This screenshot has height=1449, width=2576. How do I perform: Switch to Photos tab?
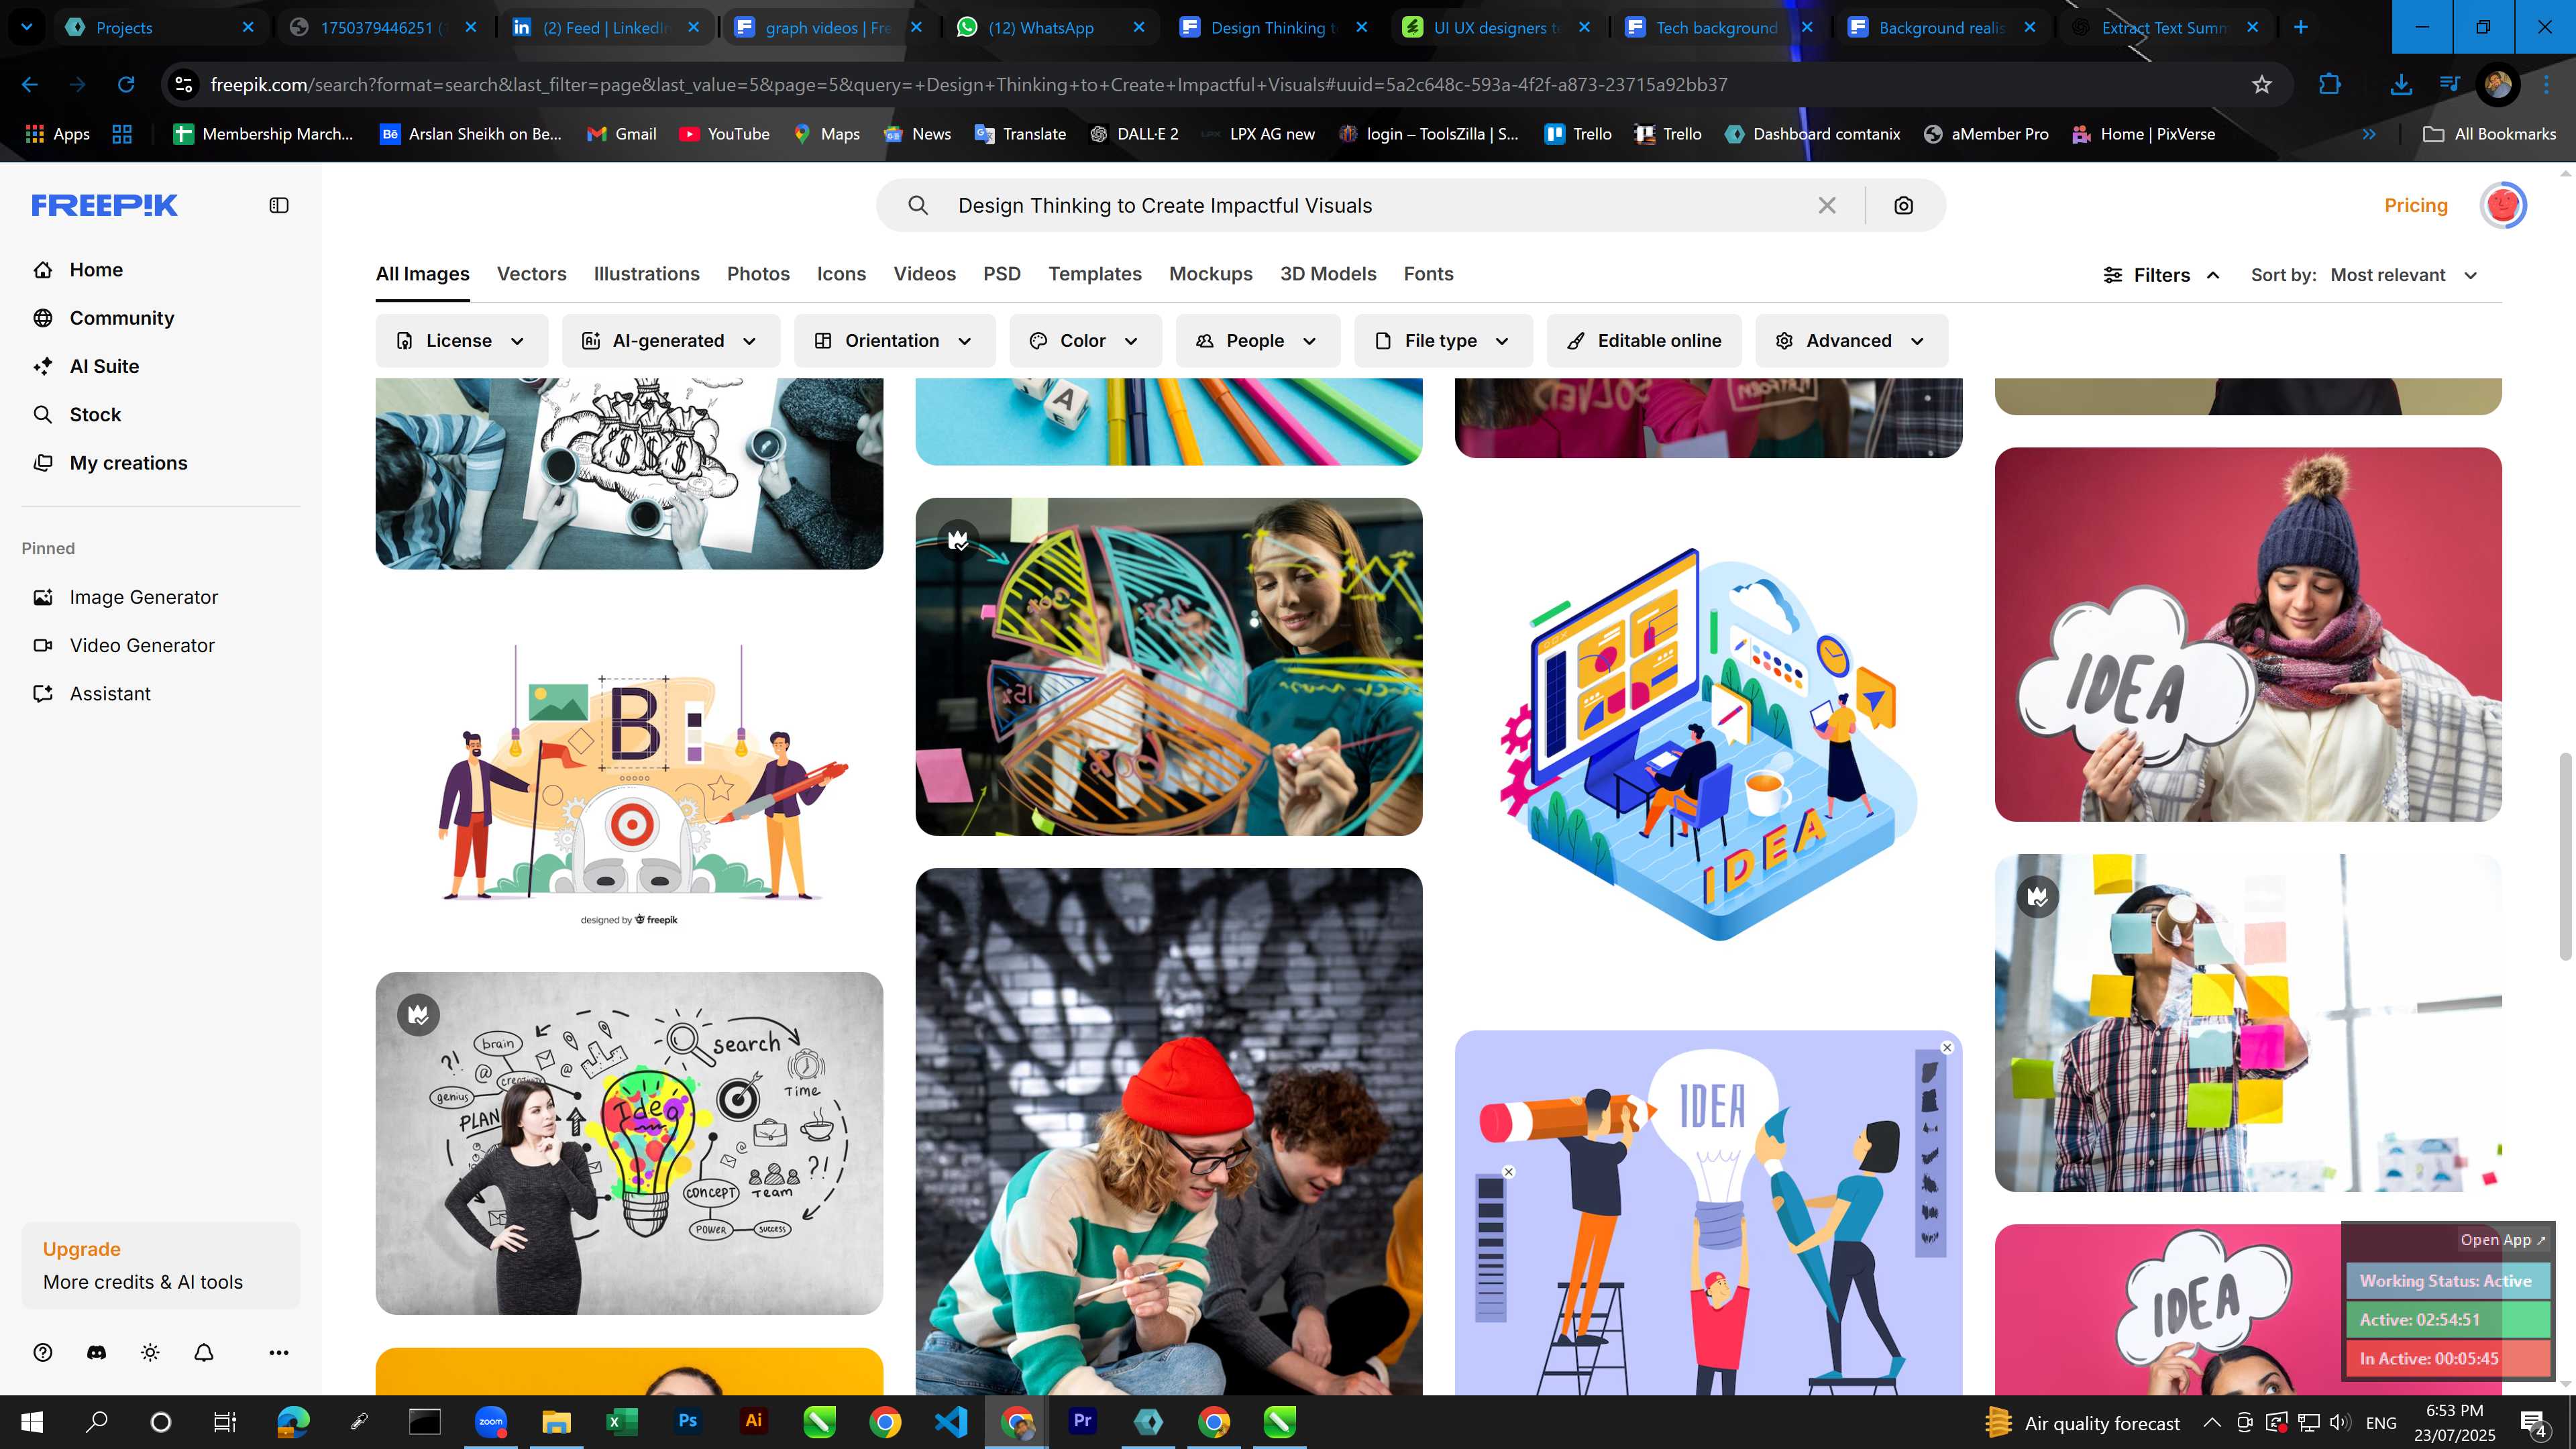point(758,274)
